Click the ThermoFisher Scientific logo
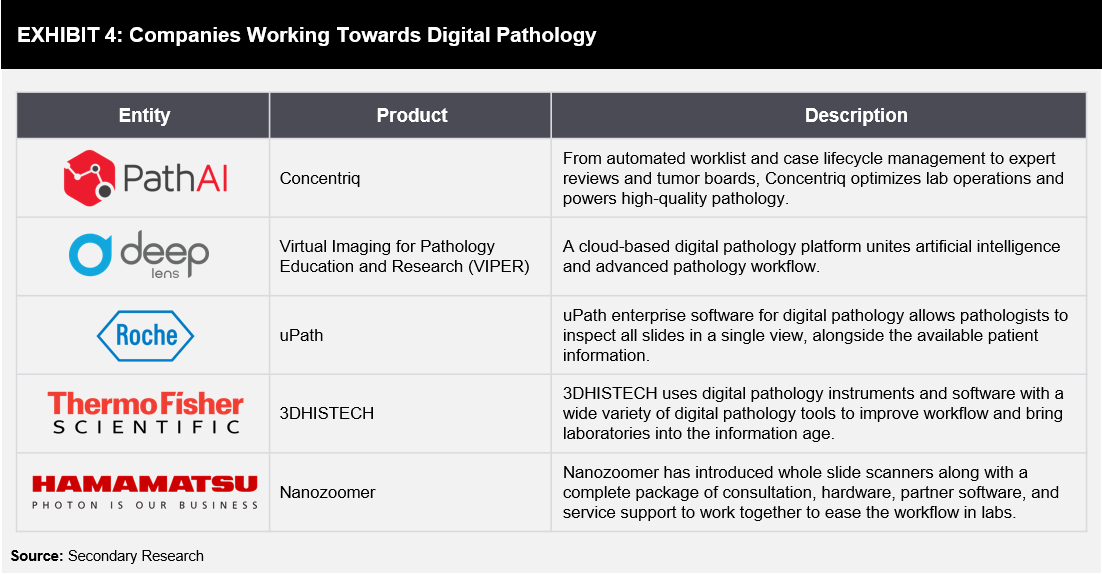 (145, 413)
